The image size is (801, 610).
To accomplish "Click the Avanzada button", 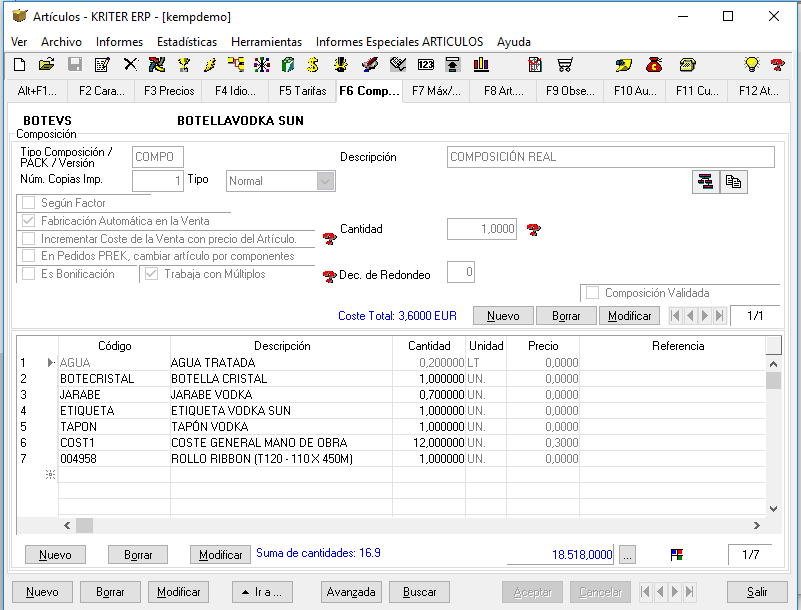I will point(351,592).
